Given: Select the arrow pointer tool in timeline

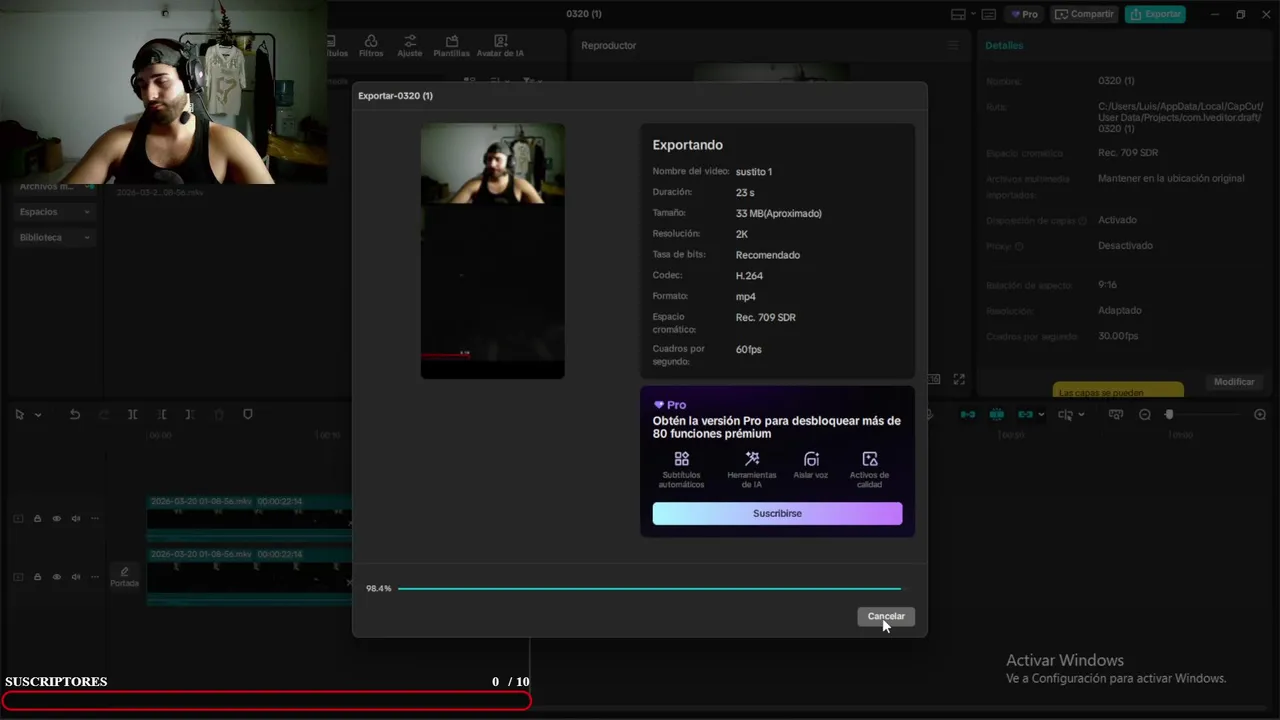Looking at the screenshot, I should pyautogui.click(x=19, y=414).
